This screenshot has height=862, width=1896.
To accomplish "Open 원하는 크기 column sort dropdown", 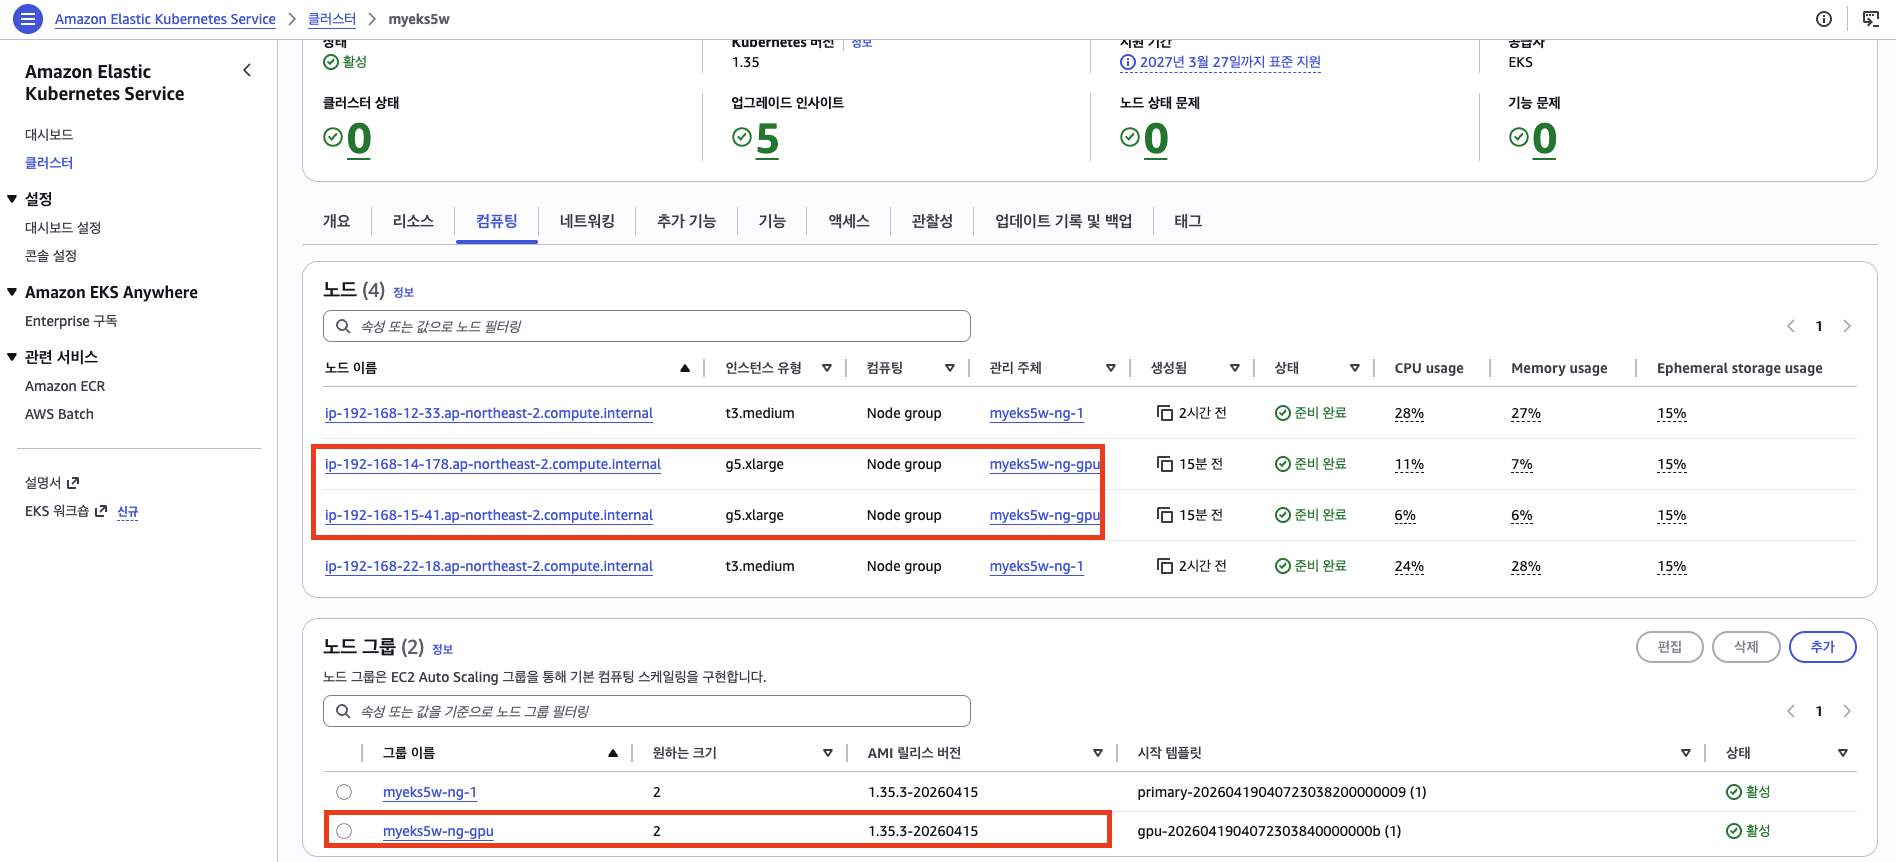I will (828, 753).
